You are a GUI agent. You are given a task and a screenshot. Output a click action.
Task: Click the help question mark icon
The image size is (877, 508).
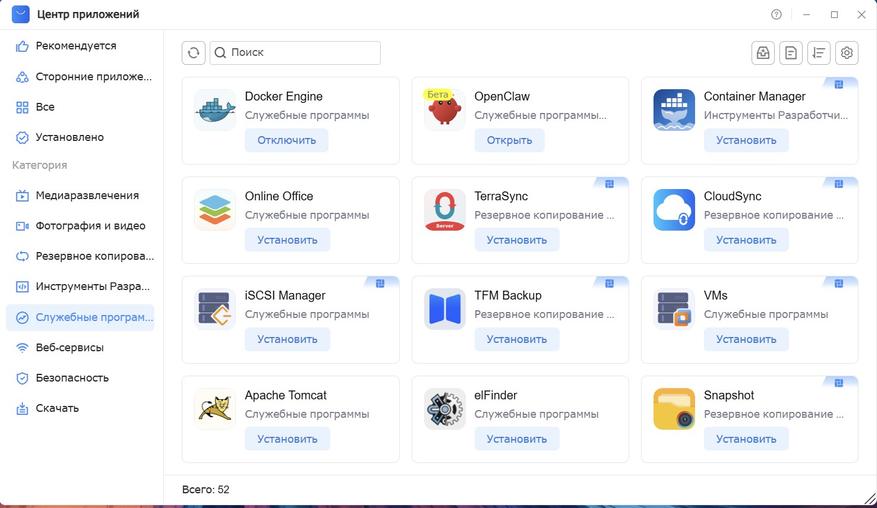776,15
